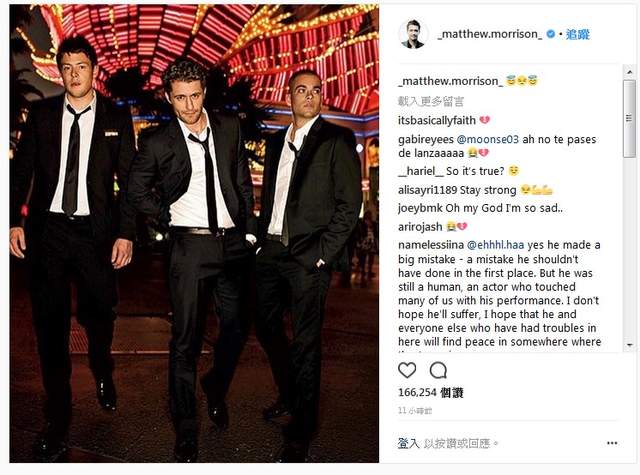
Task: Click the 登入 login link
Action: (409, 443)
